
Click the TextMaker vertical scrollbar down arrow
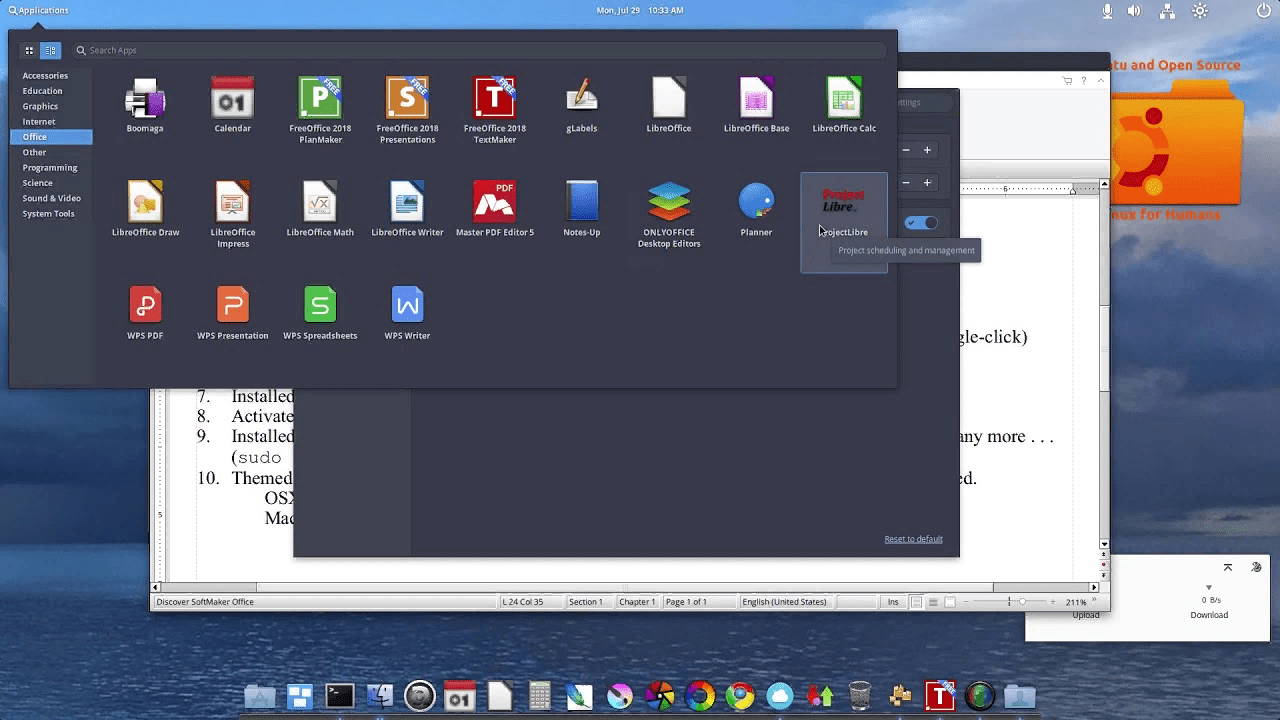point(1104,544)
